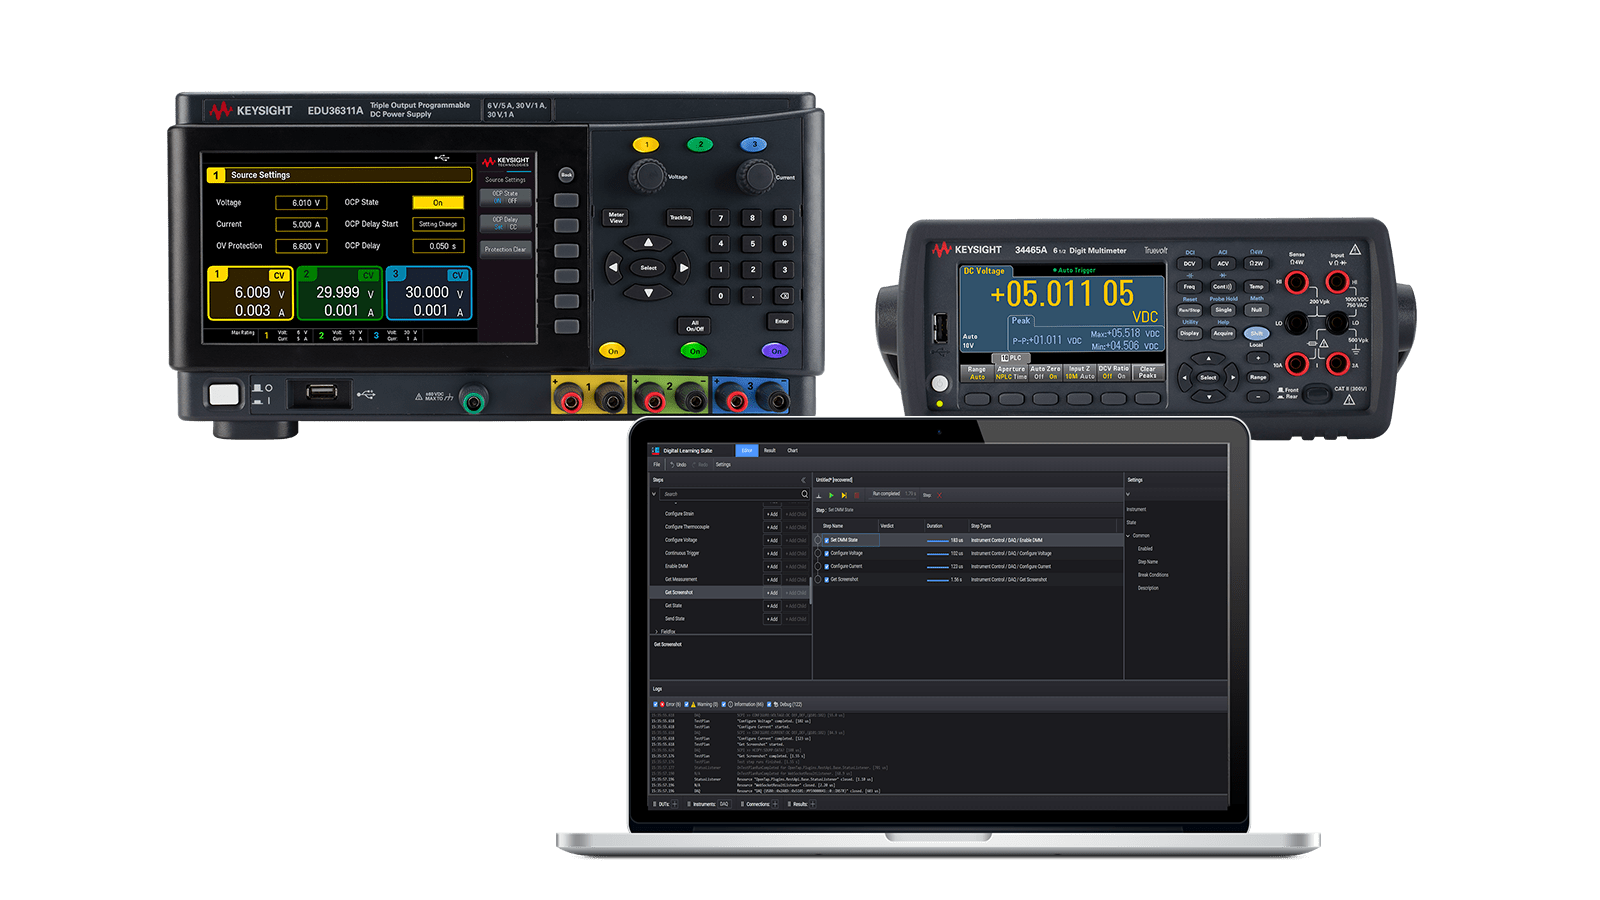Image resolution: width=1600 pixels, height=900 pixels.
Task: Click the plus icon next to DUTs
Action: point(674,804)
